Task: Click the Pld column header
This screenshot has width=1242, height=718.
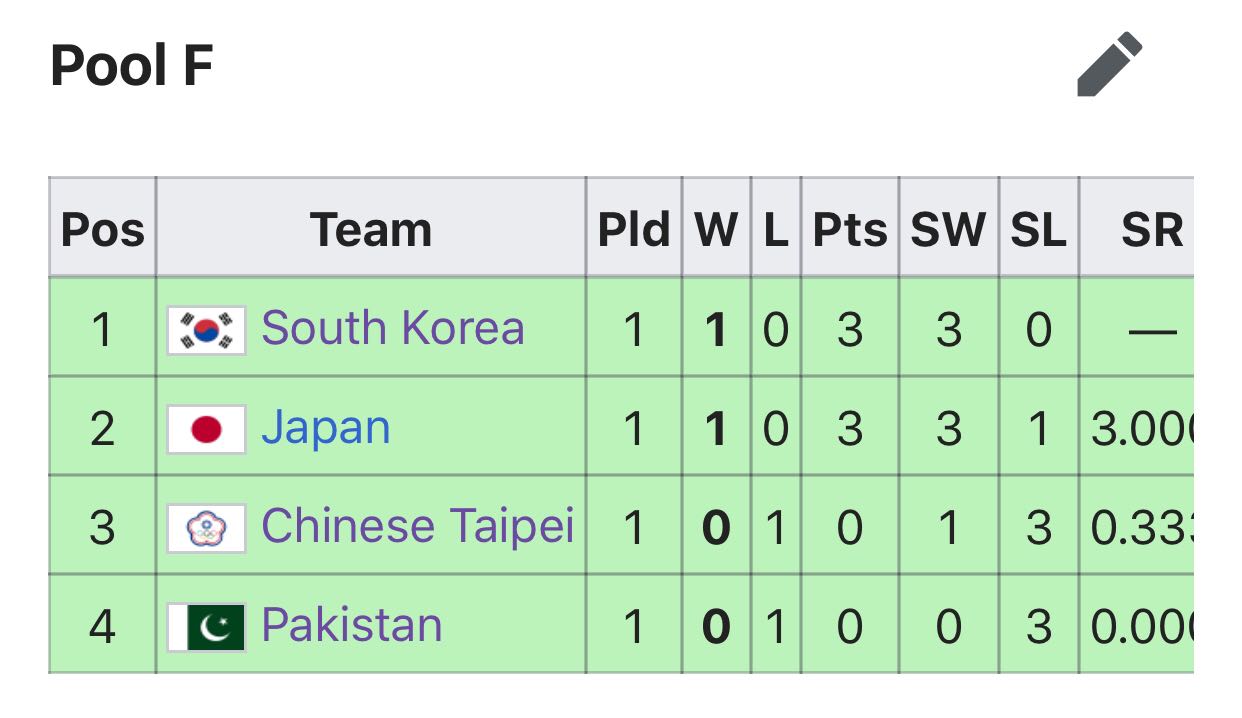Action: click(634, 229)
